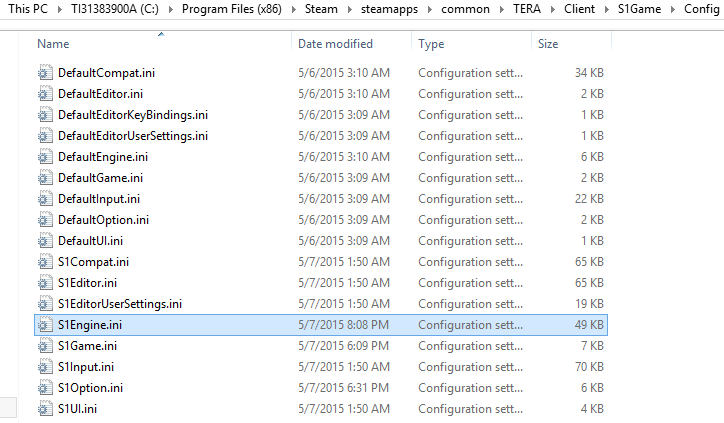Click the DefaultEngine.ini file icon

44,157
